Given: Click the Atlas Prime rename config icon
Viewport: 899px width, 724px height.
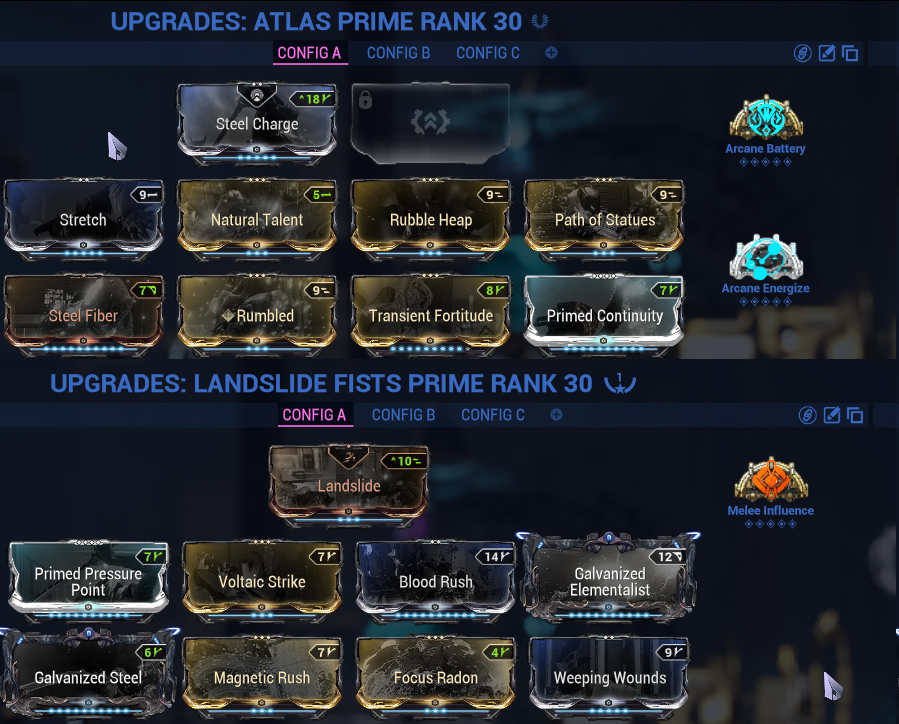Looking at the screenshot, I should (x=826, y=53).
